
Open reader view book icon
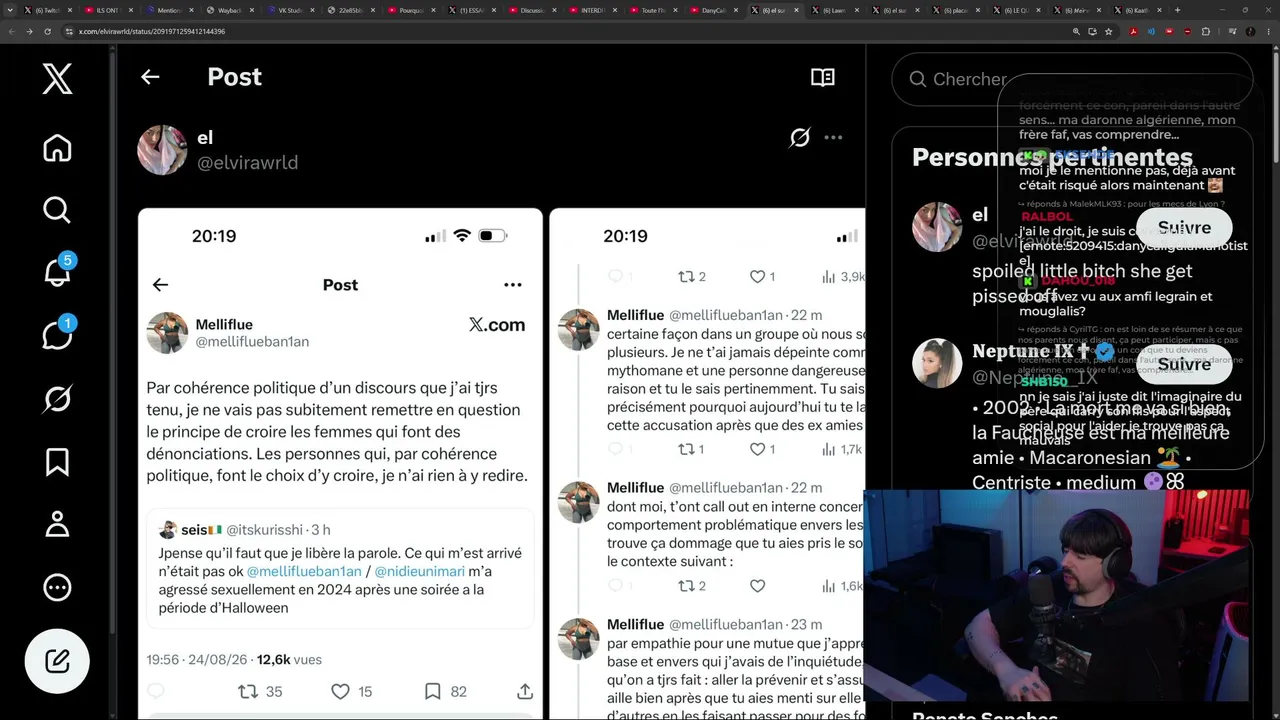(x=823, y=77)
